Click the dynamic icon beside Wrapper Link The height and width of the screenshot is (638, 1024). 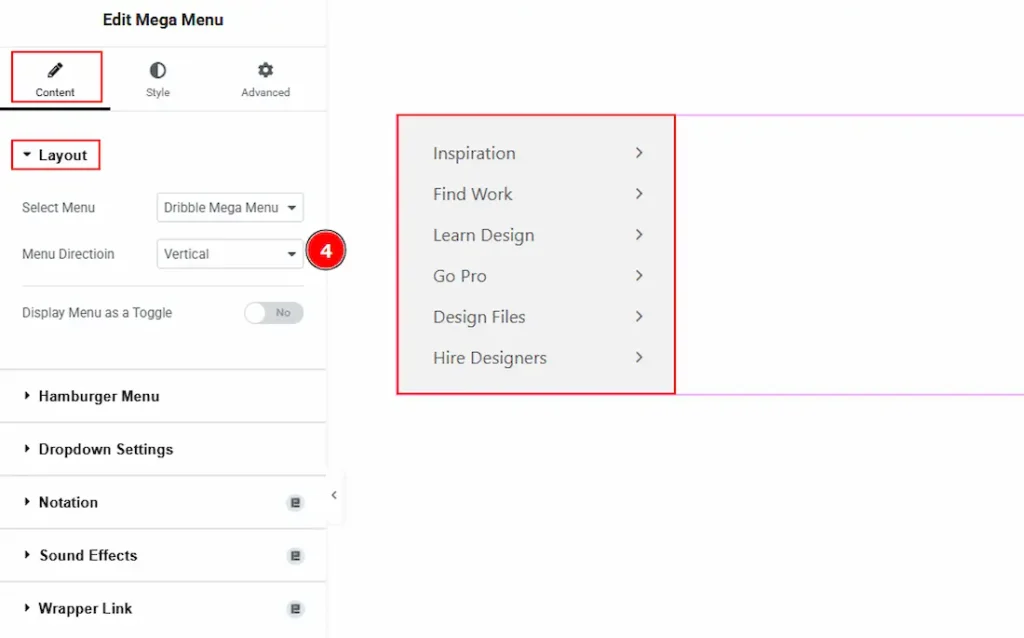(x=295, y=608)
